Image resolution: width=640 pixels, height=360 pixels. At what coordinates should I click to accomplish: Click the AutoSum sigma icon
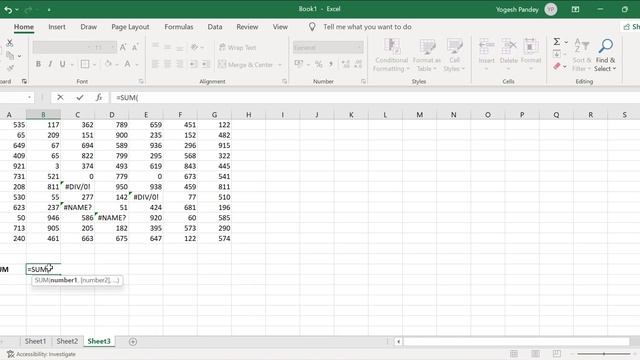(557, 42)
